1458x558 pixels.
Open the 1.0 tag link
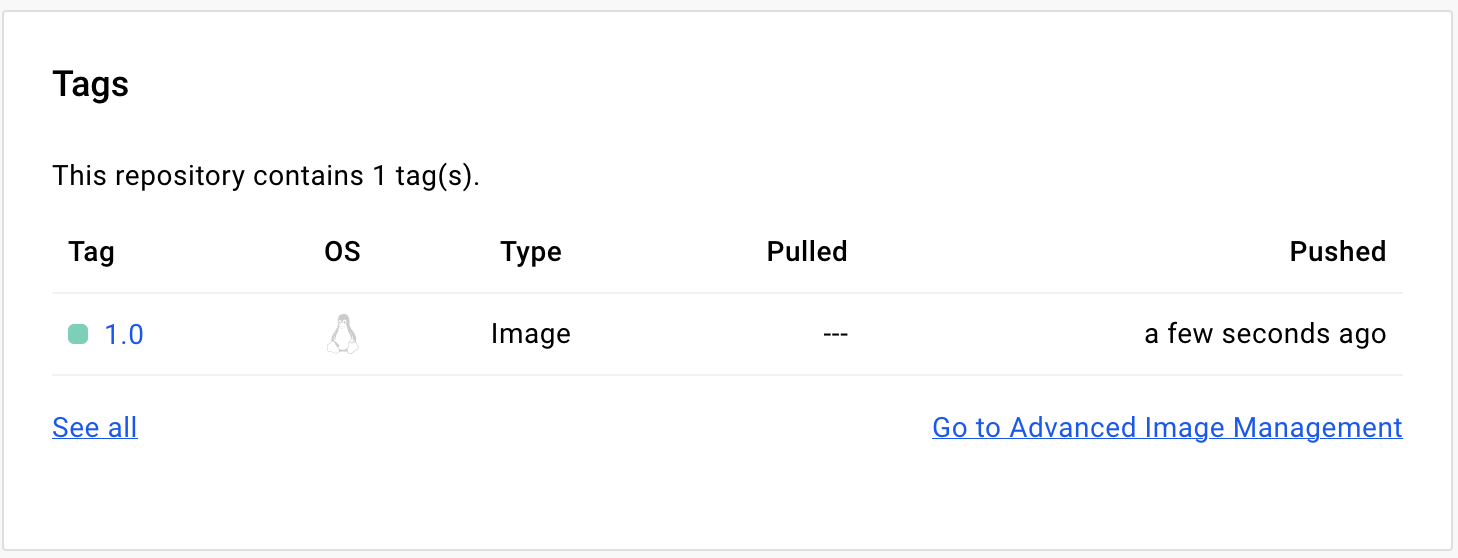(x=124, y=334)
